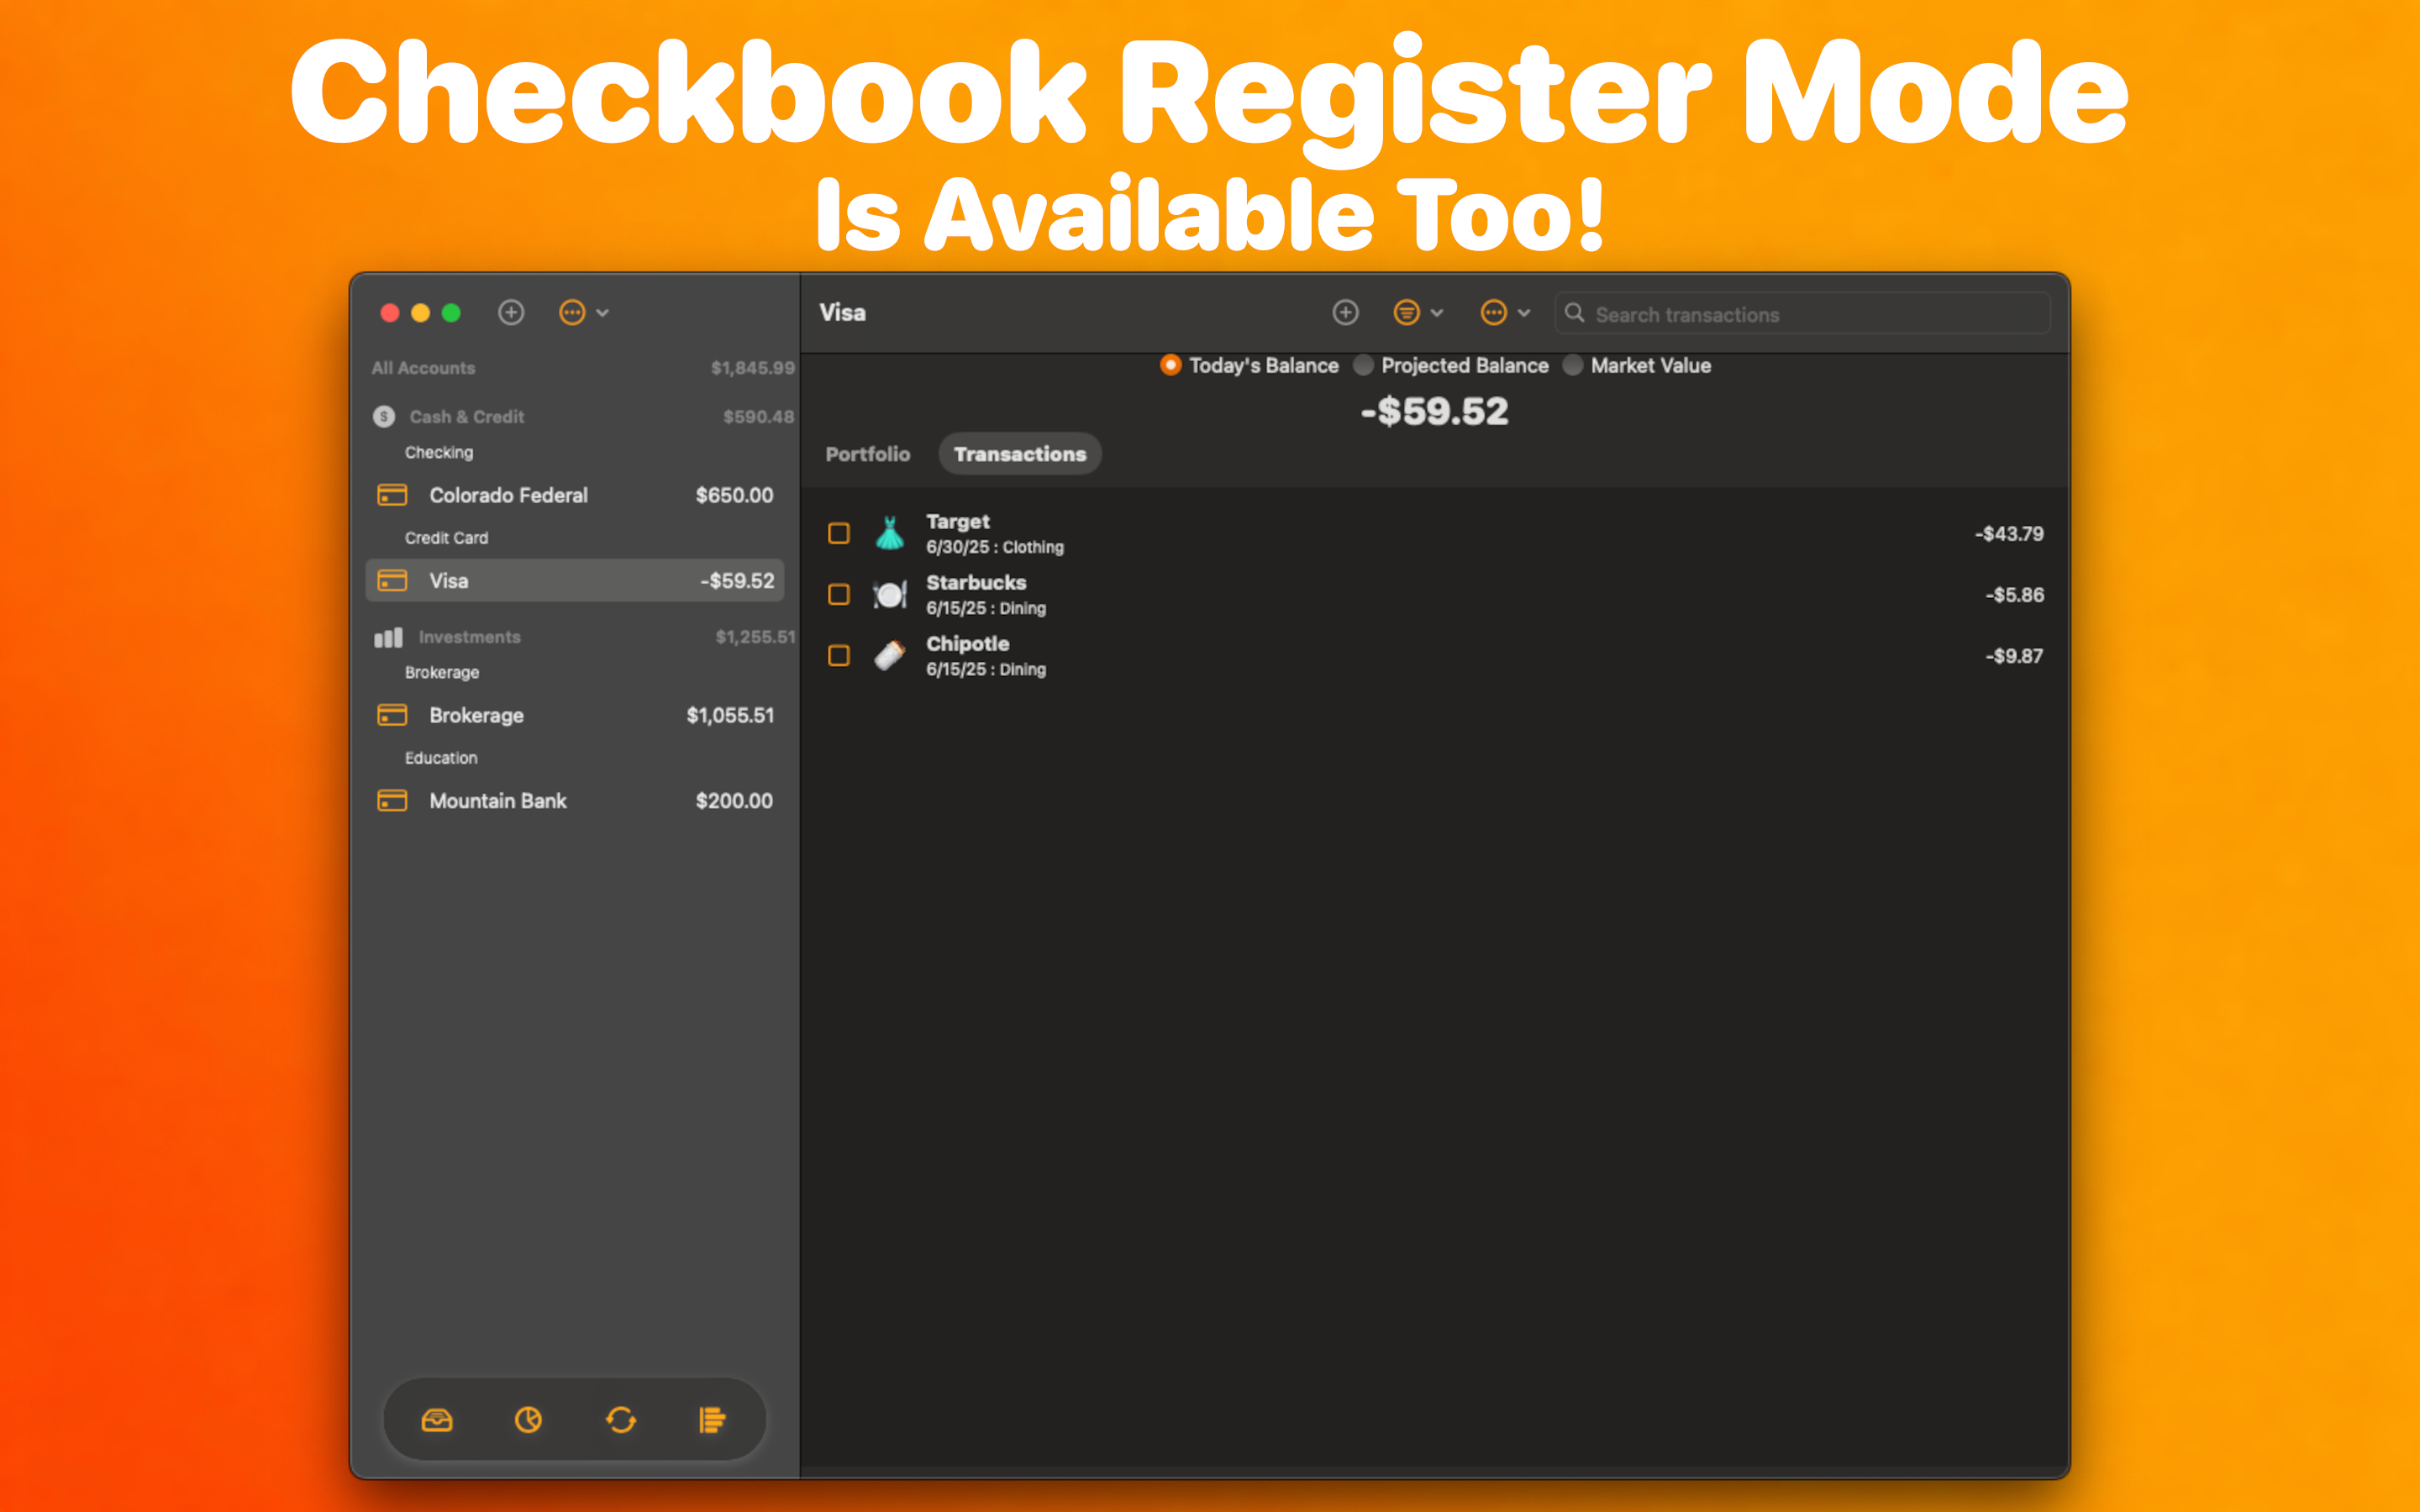Click the burrito icon for Chipotle

pos(890,656)
